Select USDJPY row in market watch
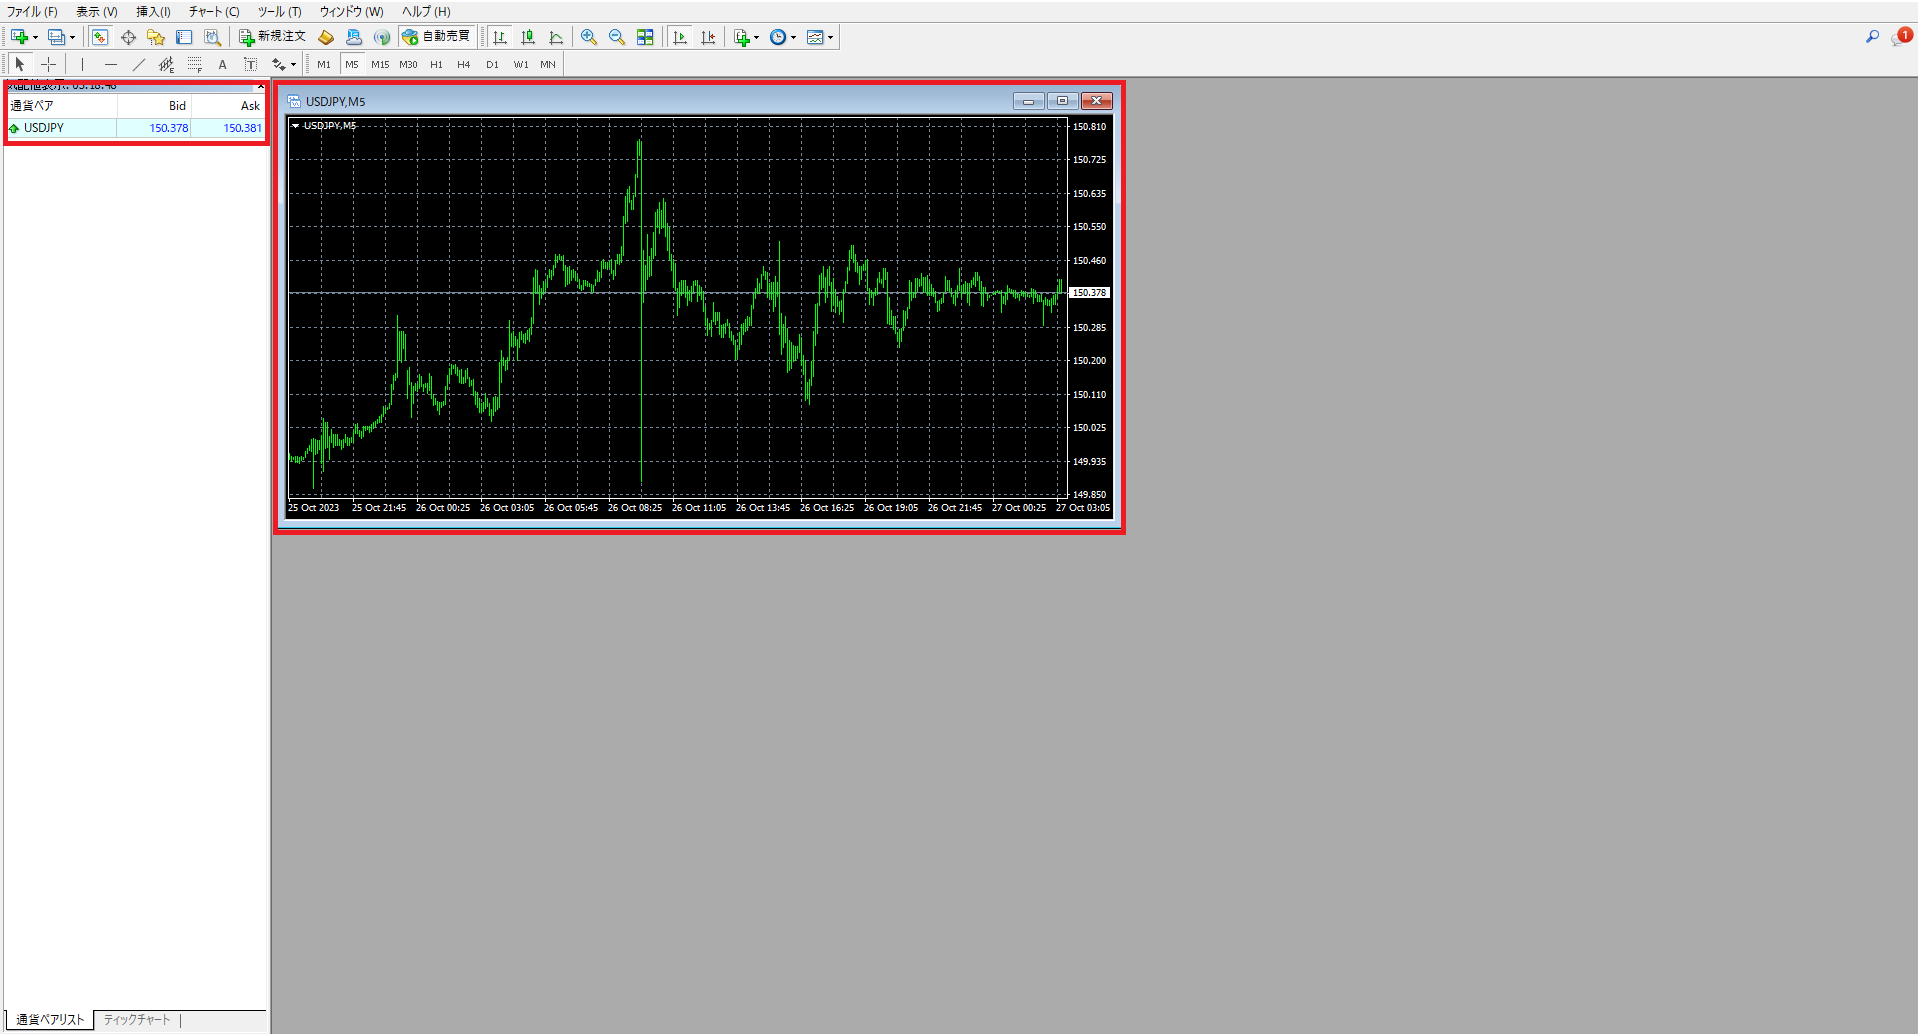This screenshot has width=1918, height=1034. pyautogui.click(x=60, y=128)
